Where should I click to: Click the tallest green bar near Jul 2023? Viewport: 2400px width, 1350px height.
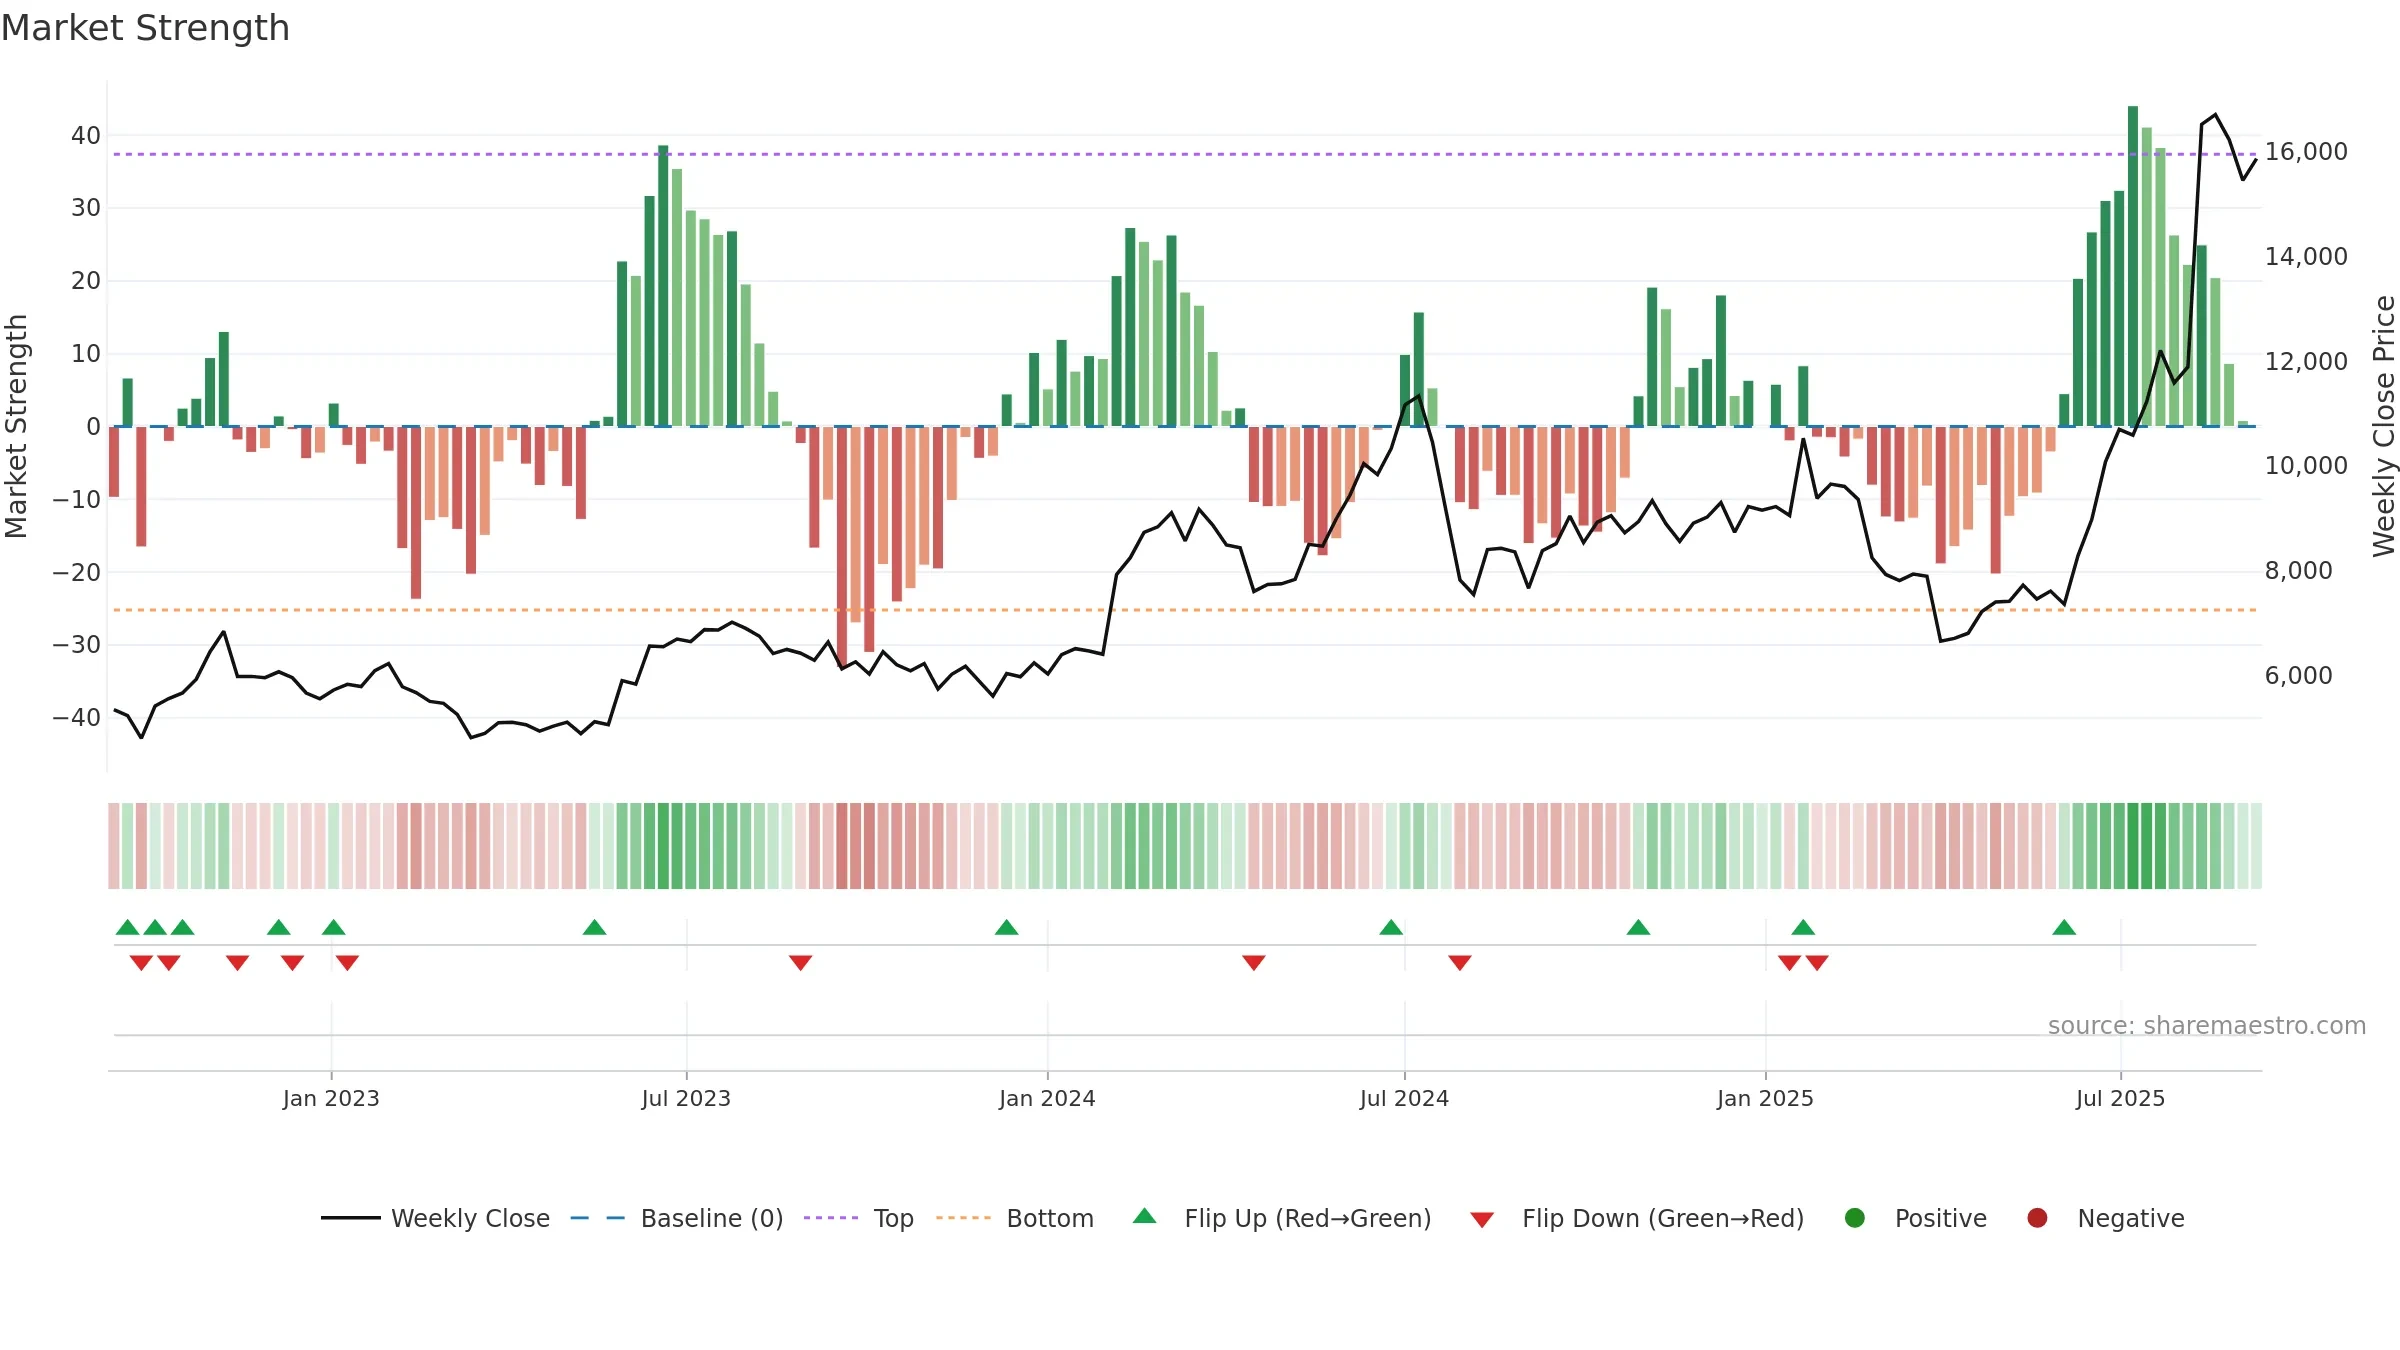point(663,286)
